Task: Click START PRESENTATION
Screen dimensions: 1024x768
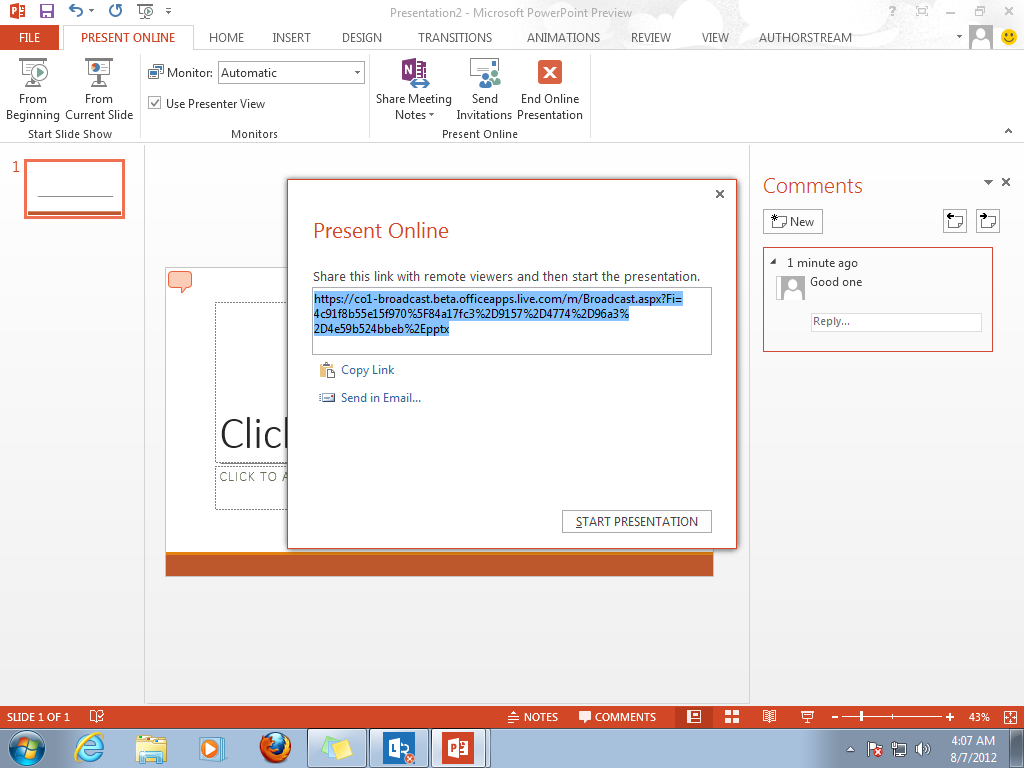Action: (x=636, y=521)
